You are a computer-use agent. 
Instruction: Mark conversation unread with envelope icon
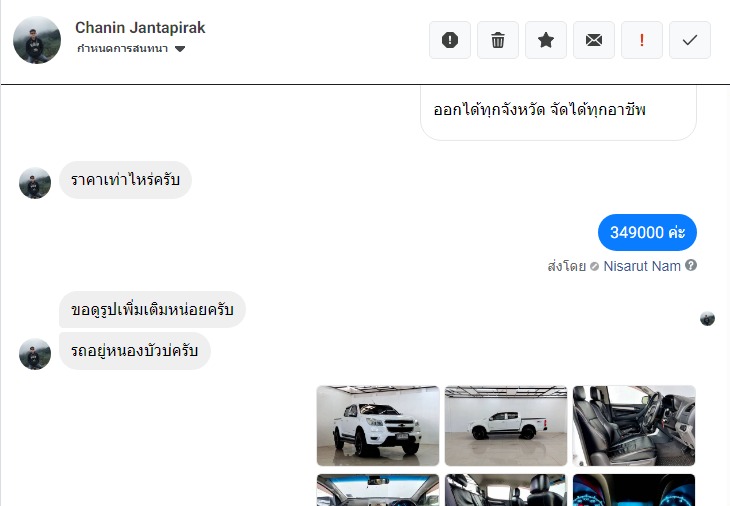coord(594,40)
